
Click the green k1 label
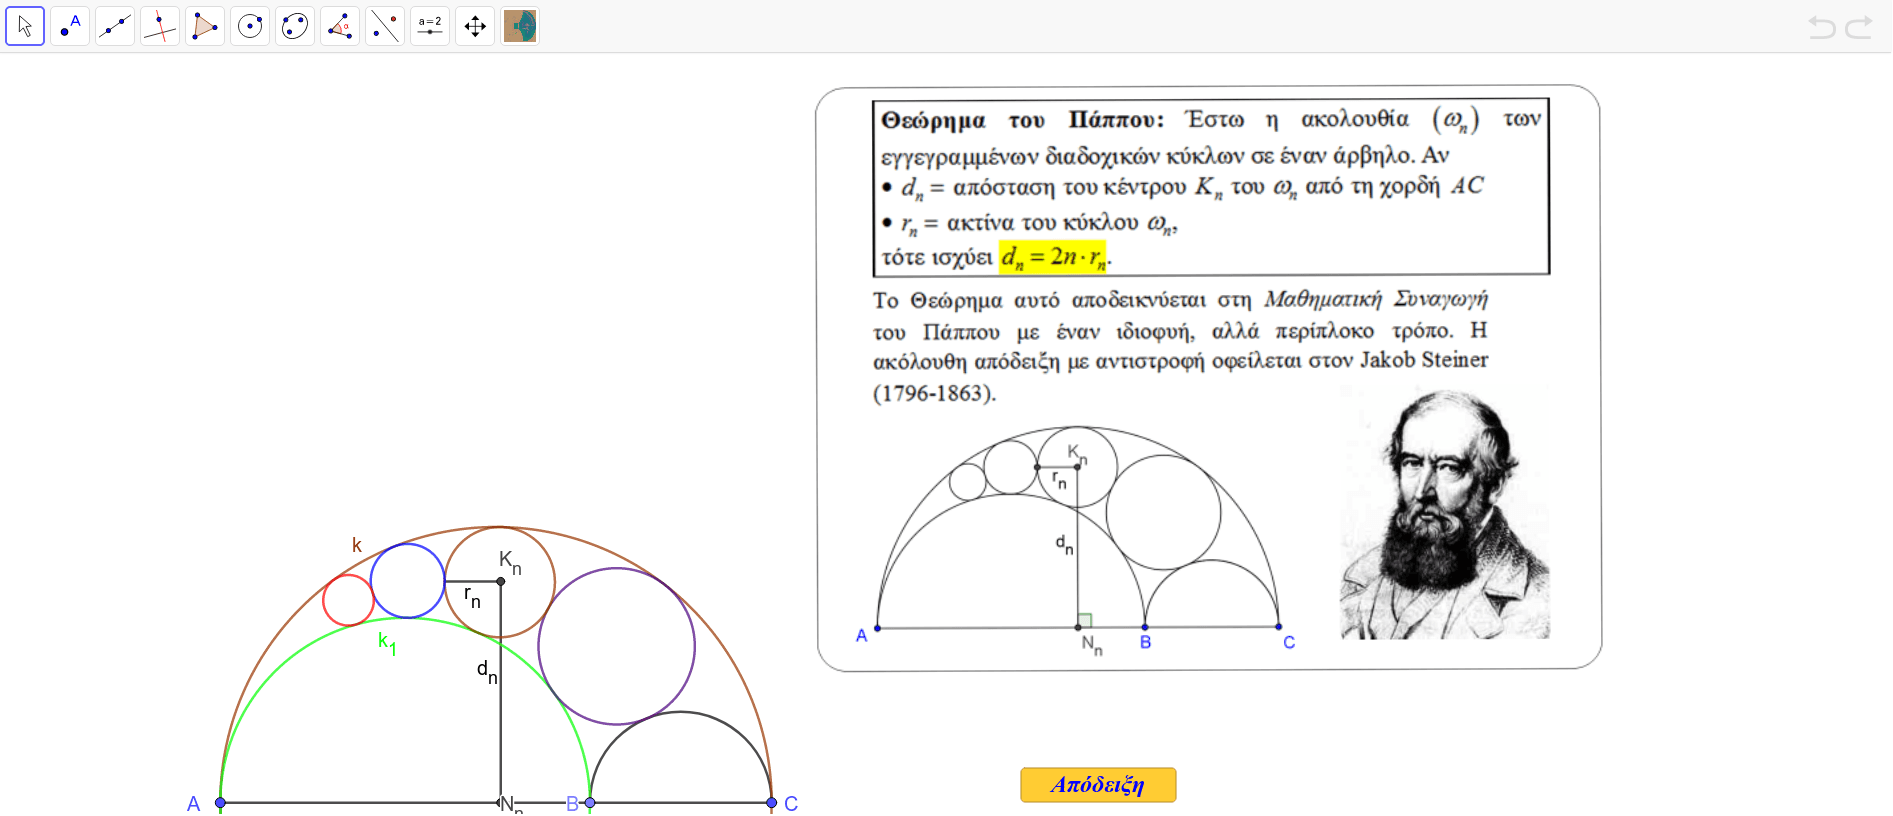[x=387, y=643]
